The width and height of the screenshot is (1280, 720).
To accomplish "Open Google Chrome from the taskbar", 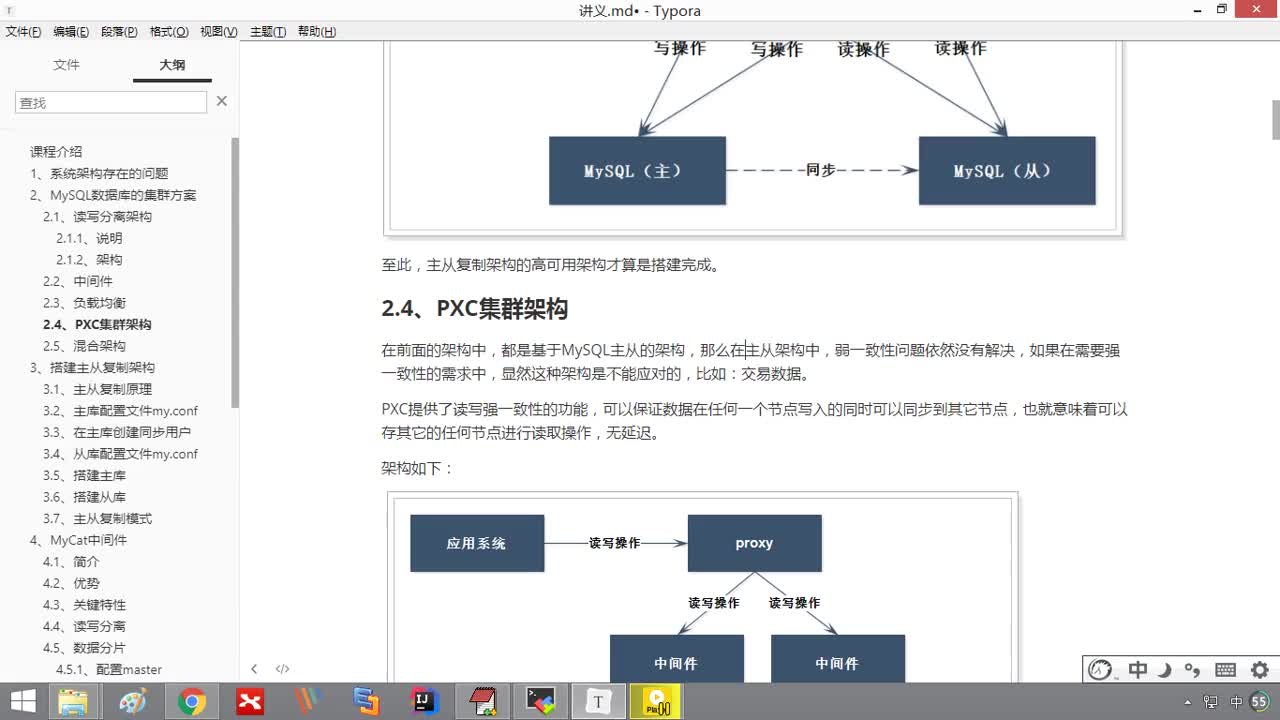I will tap(192, 702).
